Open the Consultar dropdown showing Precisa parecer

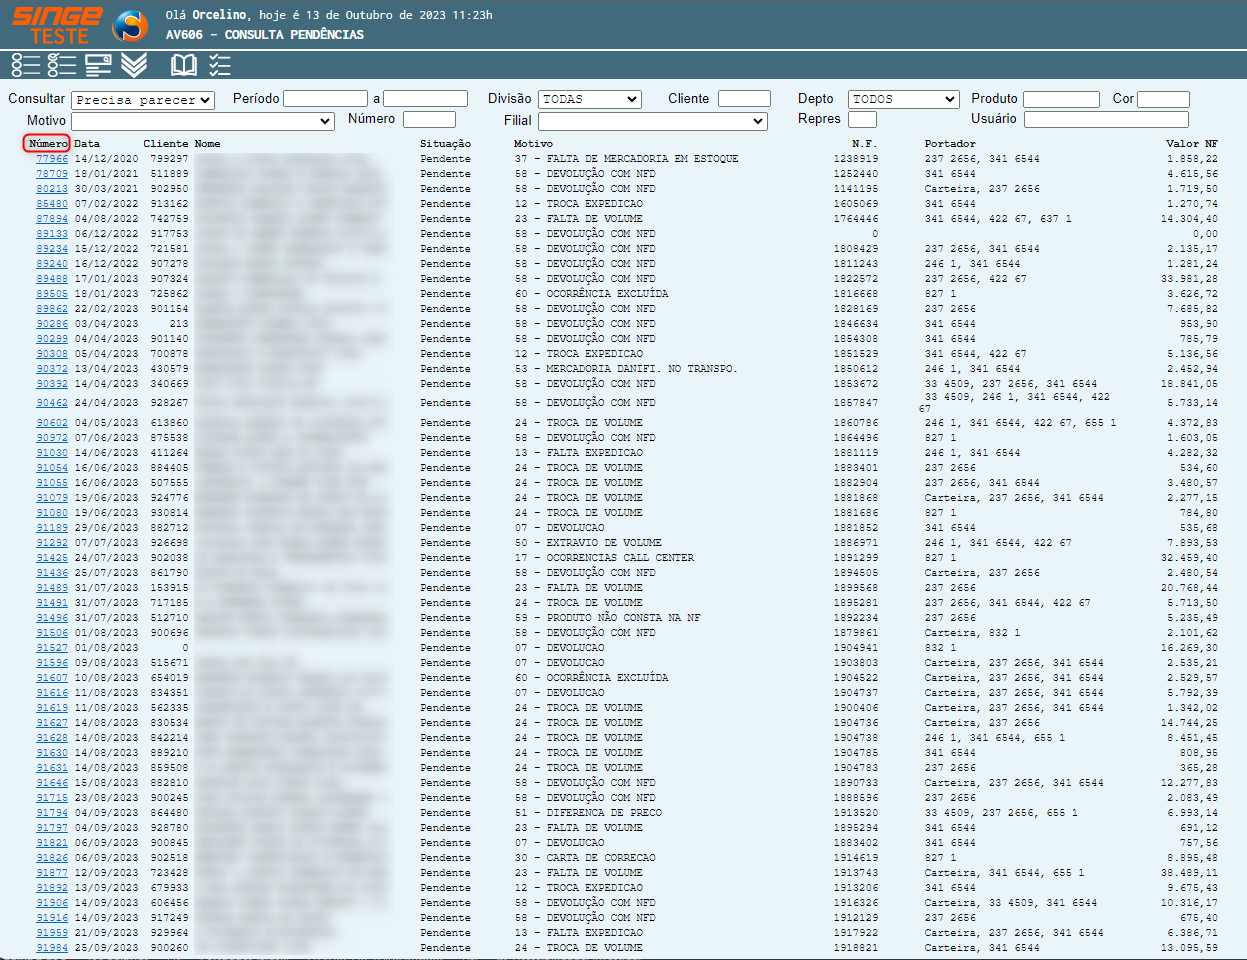(x=143, y=100)
